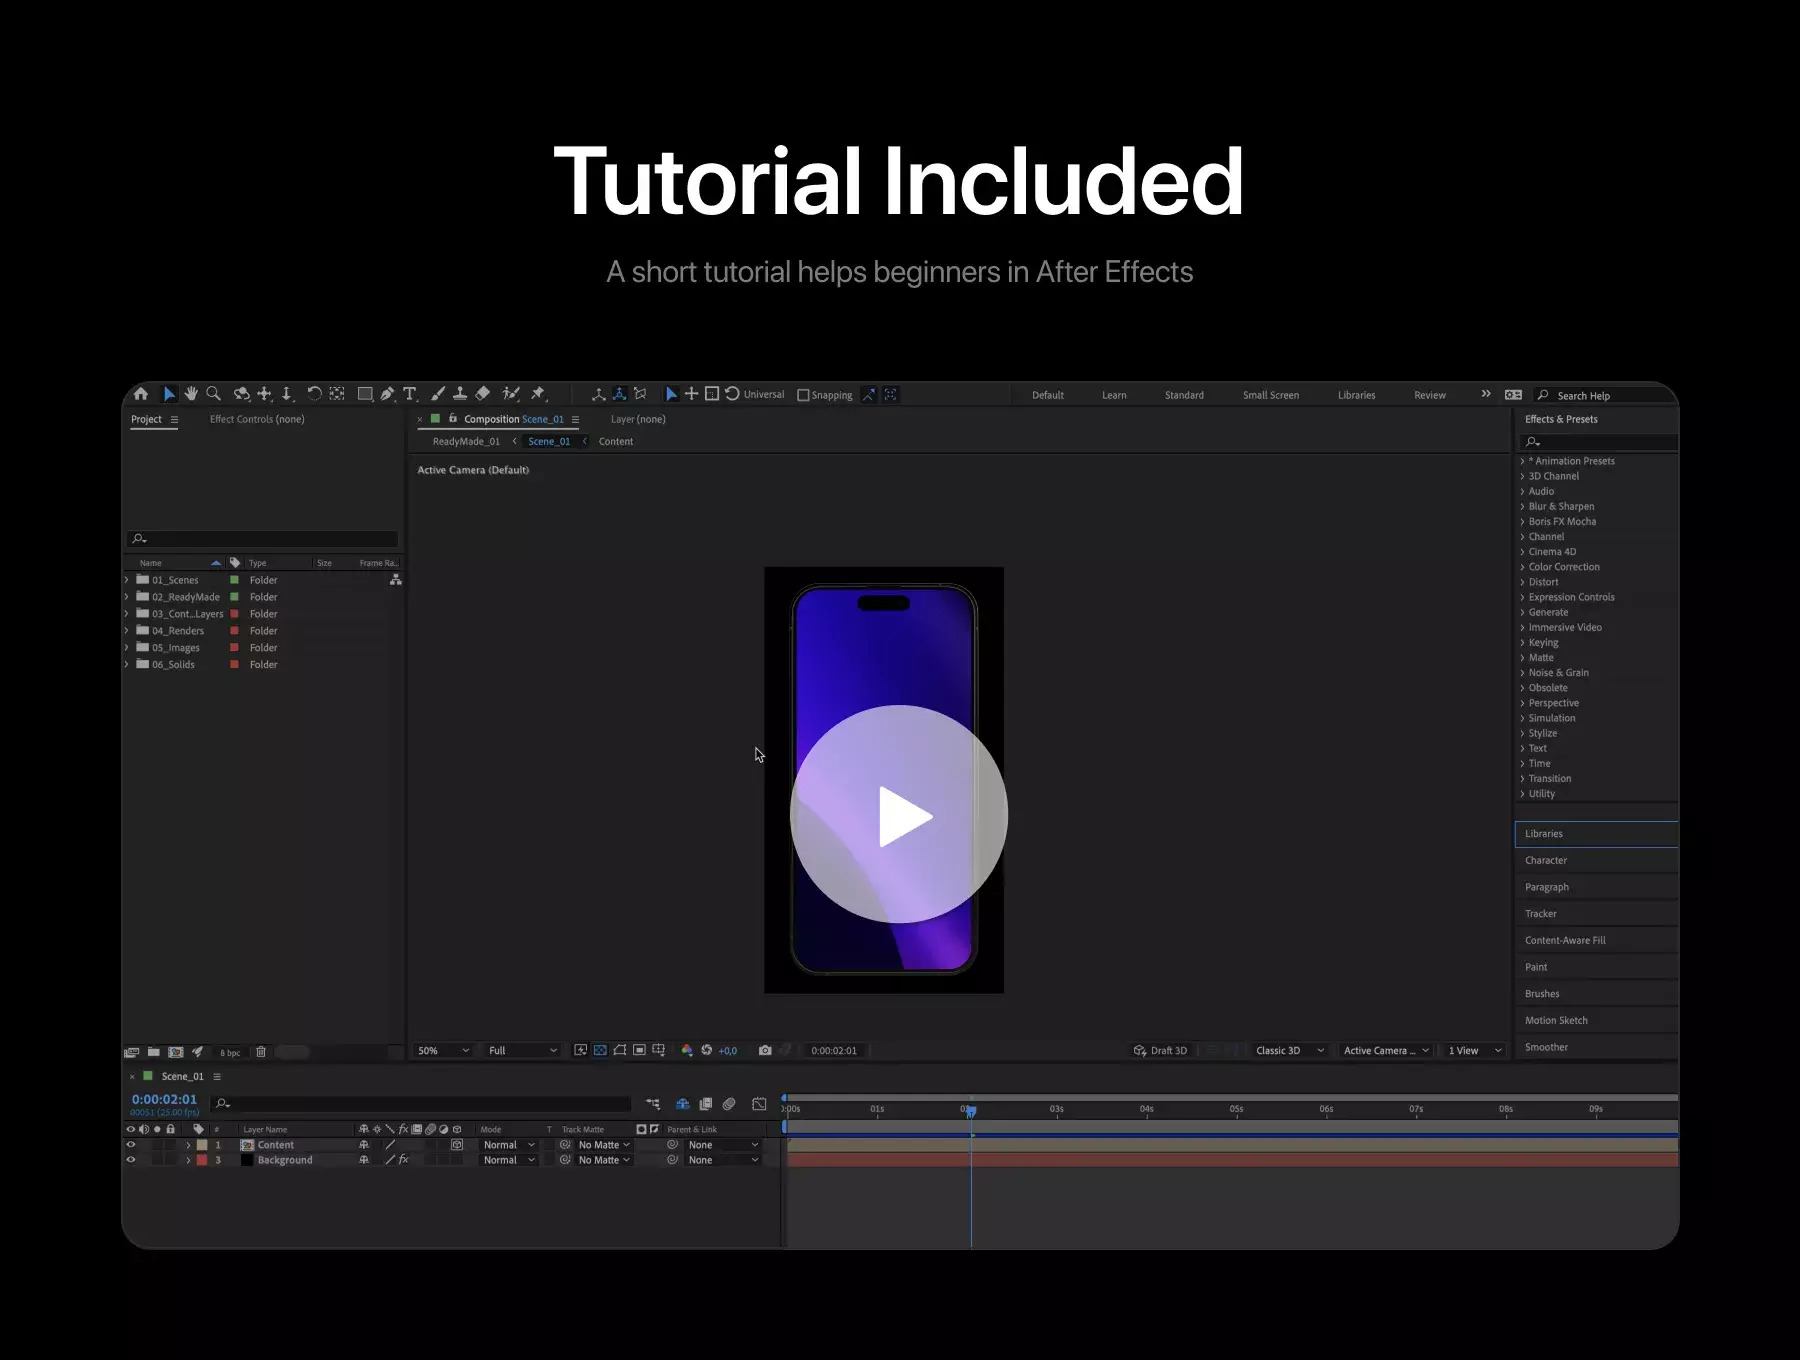The image size is (1800, 1360).
Task: Open Background layer No Matte dropdown
Action: (604, 1160)
